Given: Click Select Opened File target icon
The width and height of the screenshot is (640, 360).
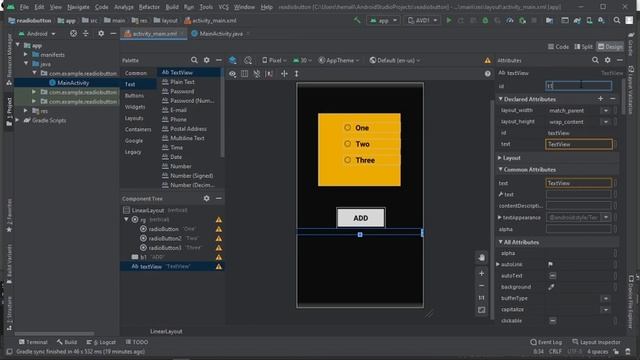Looking at the screenshot, I should coord(73,33).
